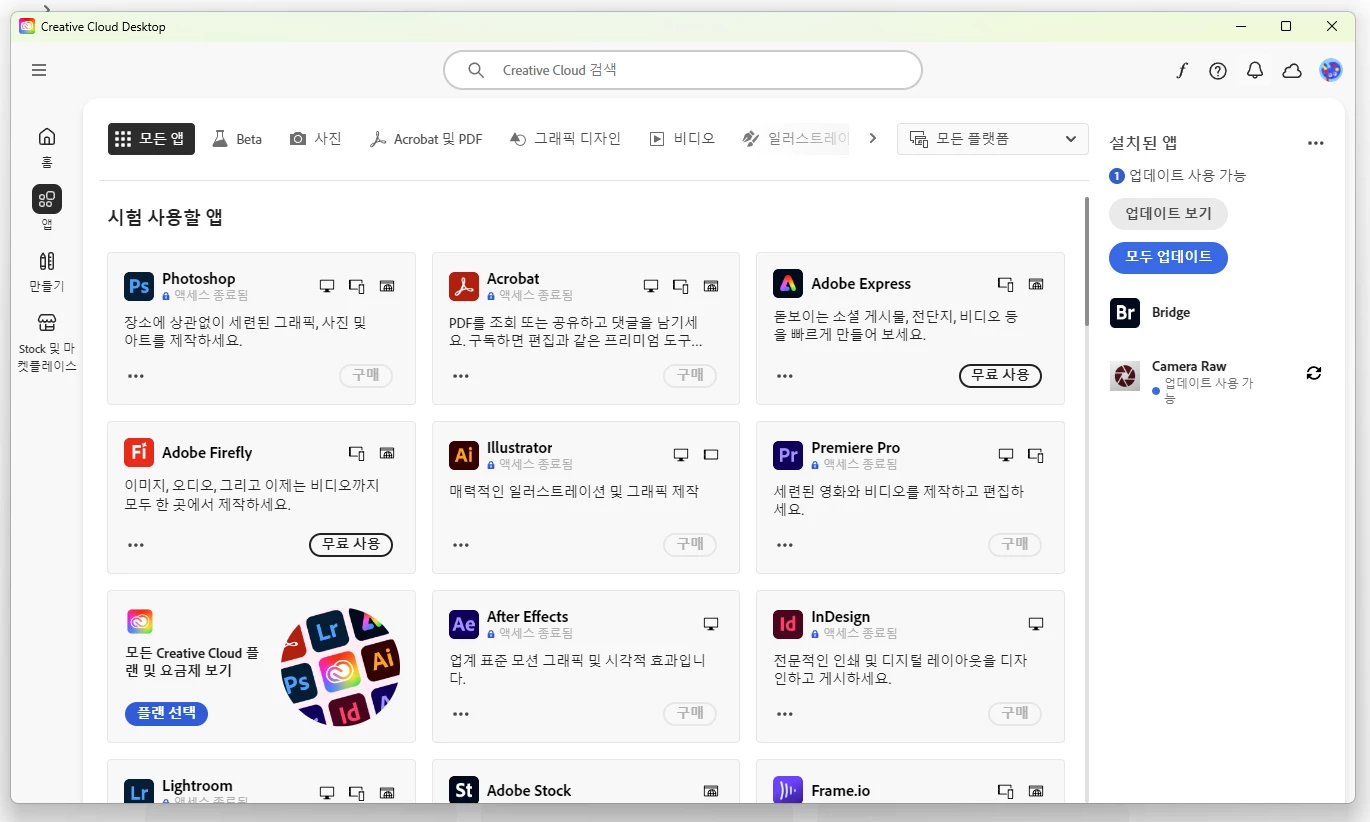Click the Camera Raw app icon

[x=1125, y=376]
